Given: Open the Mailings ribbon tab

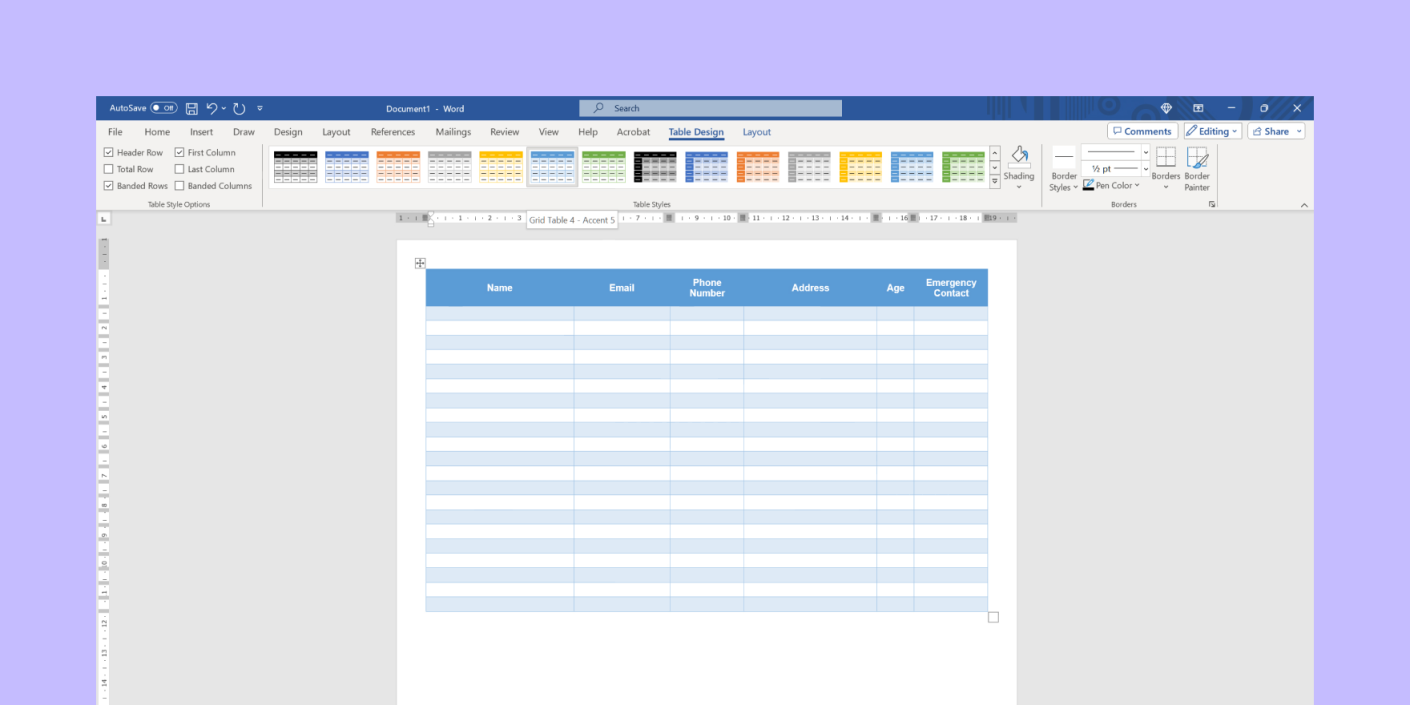Looking at the screenshot, I should (452, 131).
